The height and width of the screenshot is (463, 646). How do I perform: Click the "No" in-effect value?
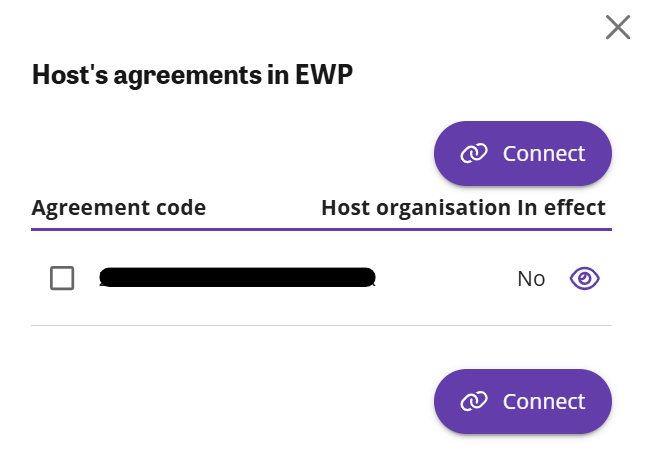[531, 279]
